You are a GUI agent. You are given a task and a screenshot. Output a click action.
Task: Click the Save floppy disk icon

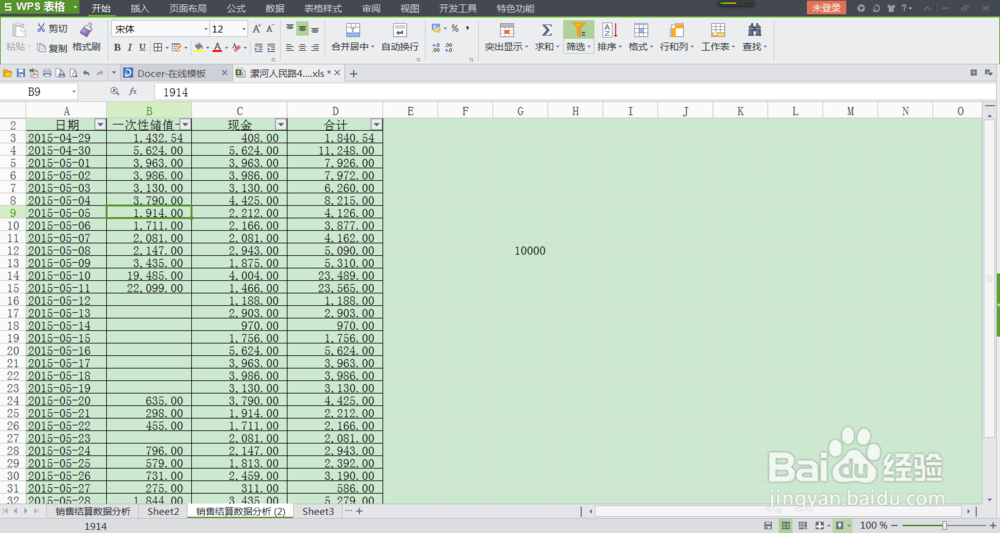click(x=20, y=73)
